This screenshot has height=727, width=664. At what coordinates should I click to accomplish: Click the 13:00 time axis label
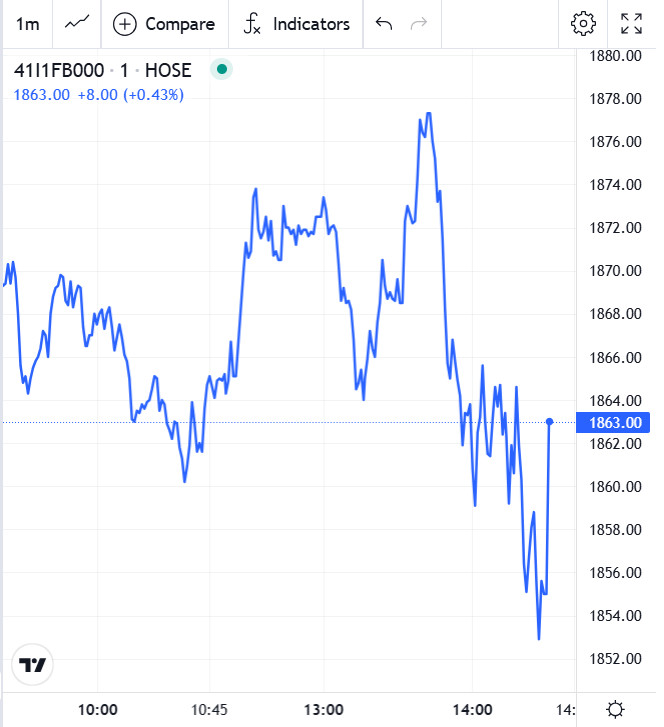point(323,710)
